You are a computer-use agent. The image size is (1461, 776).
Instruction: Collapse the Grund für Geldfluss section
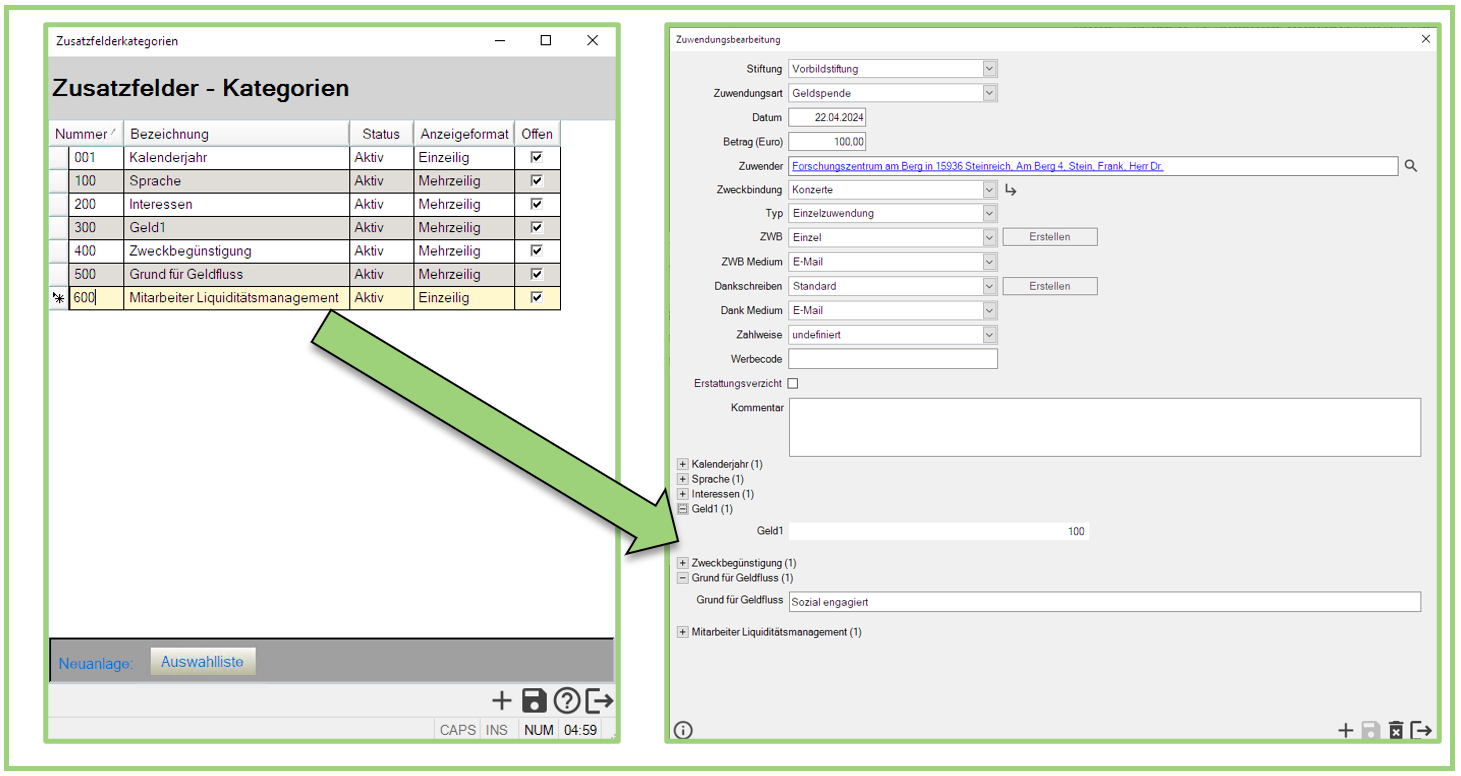coord(683,578)
